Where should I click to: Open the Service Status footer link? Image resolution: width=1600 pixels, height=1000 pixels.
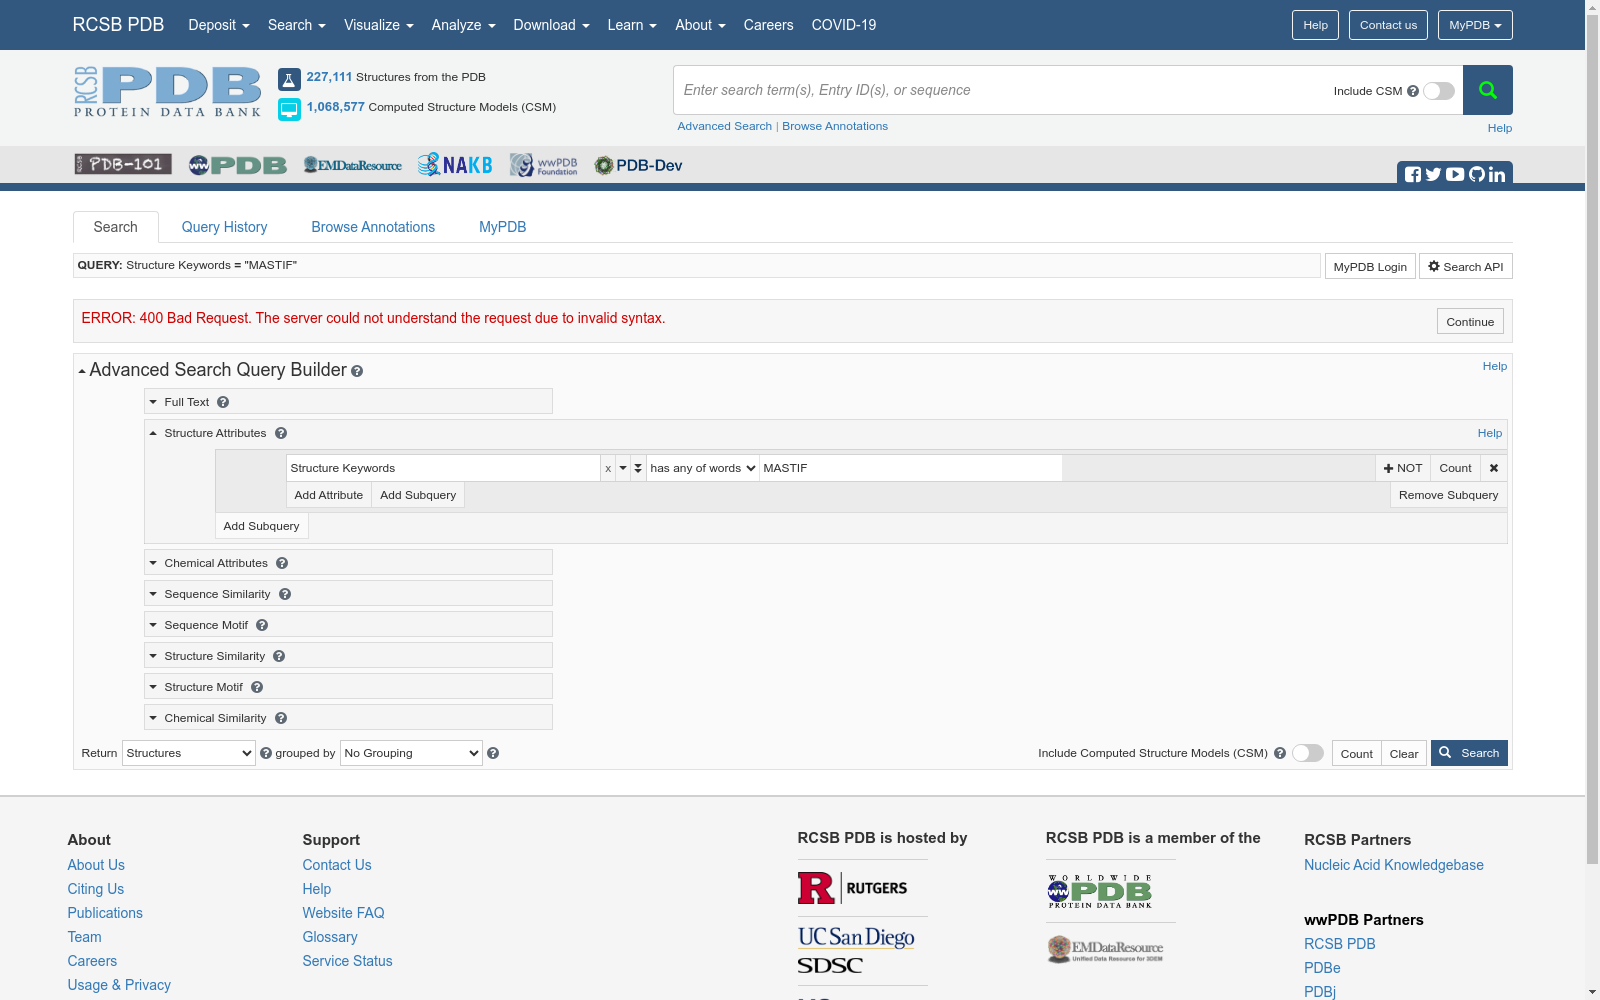coord(347,961)
